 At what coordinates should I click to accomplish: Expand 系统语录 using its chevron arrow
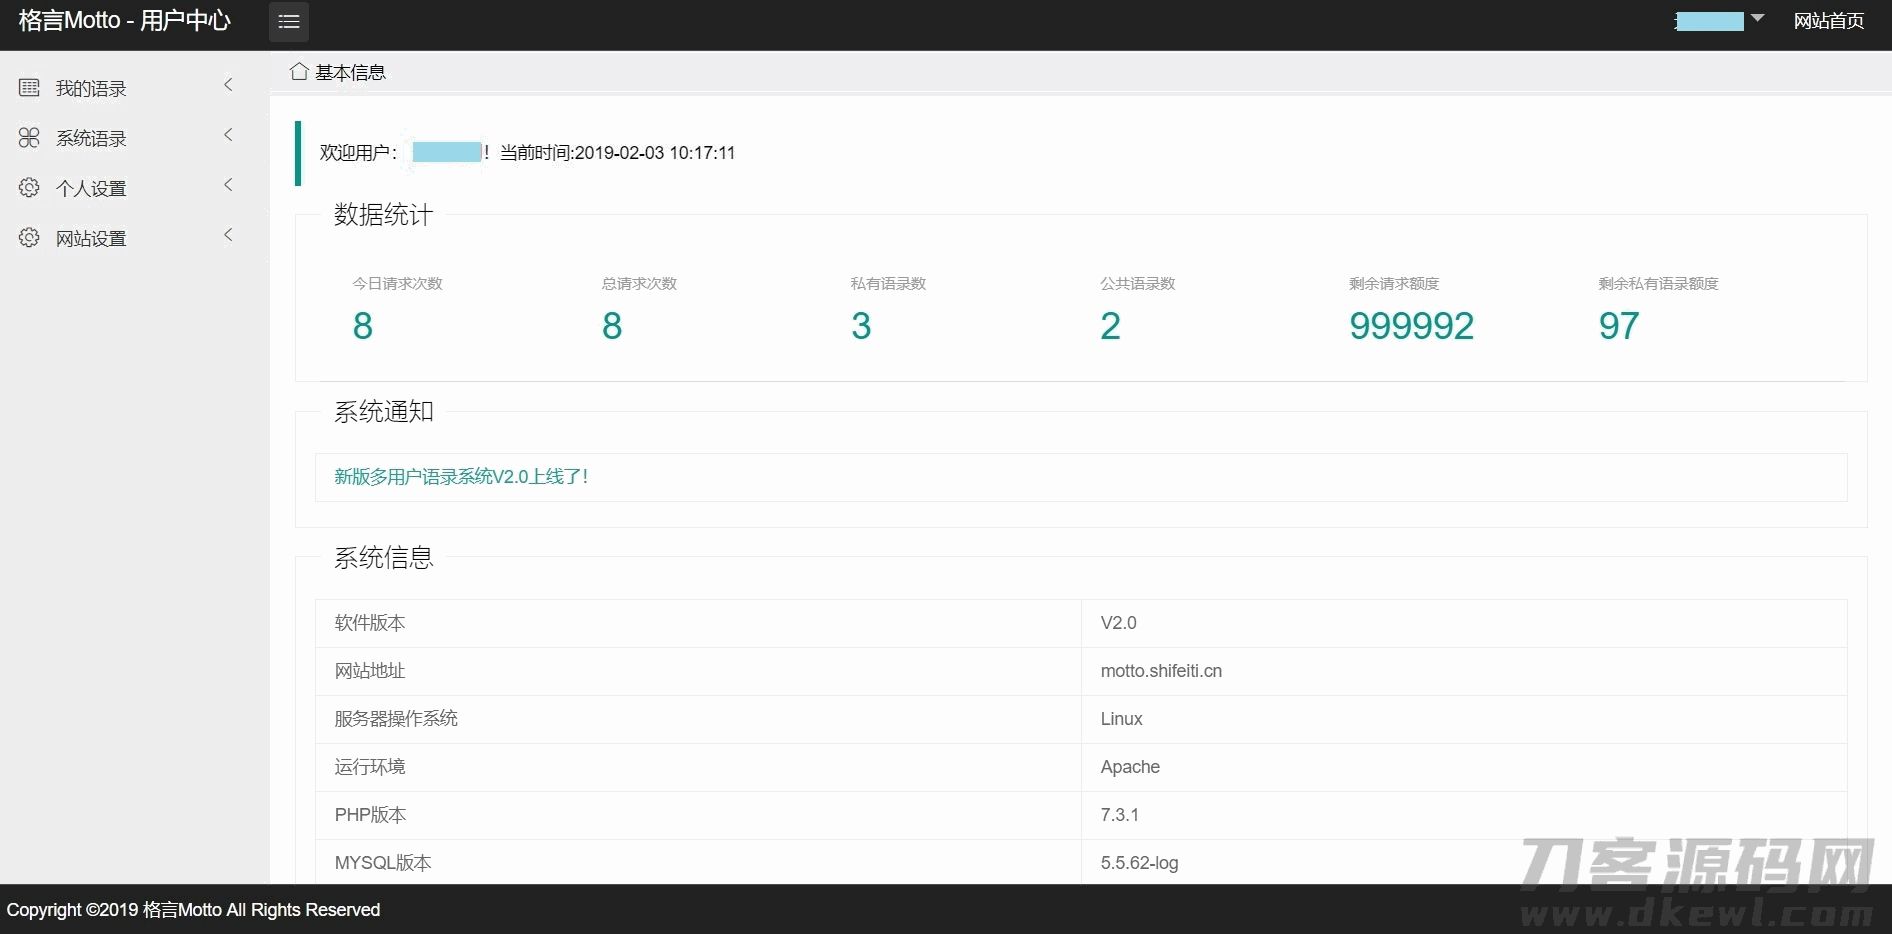(228, 135)
